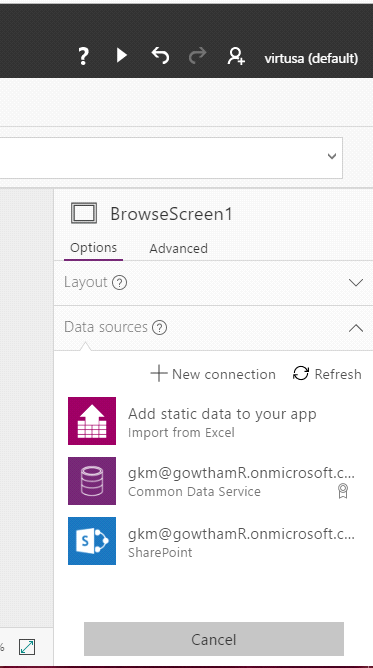Switch to the Advanced tab
This screenshot has width=373, height=668.
click(x=178, y=248)
